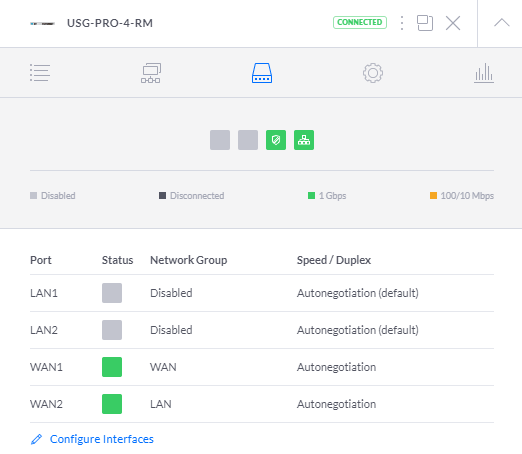
Task: Open the Statistics bar-chart tab
Action: click(x=484, y=73)
